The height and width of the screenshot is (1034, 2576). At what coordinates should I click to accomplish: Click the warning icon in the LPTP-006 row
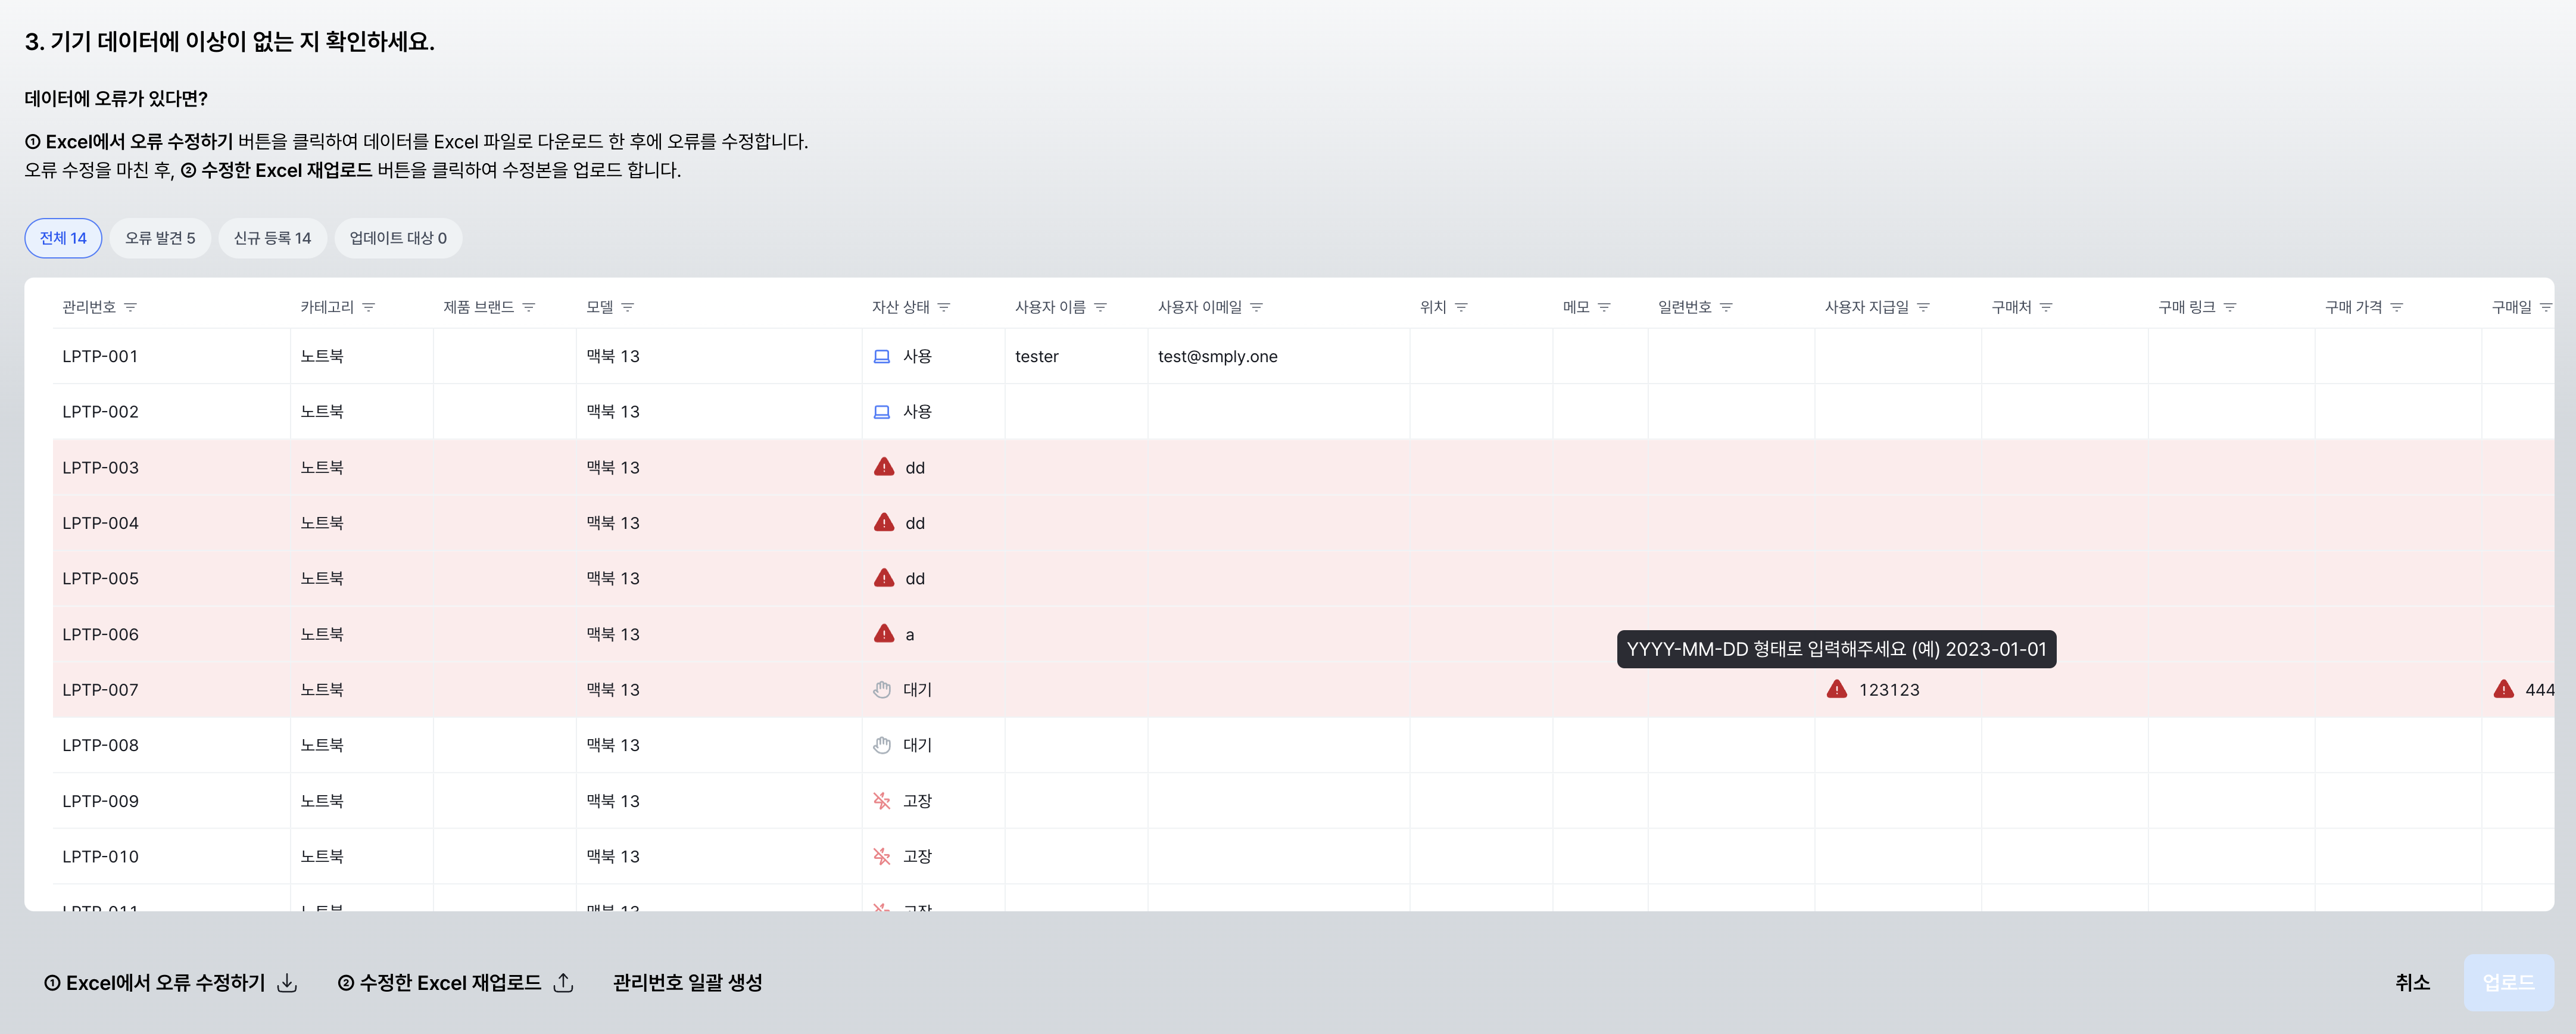(884, 634)
